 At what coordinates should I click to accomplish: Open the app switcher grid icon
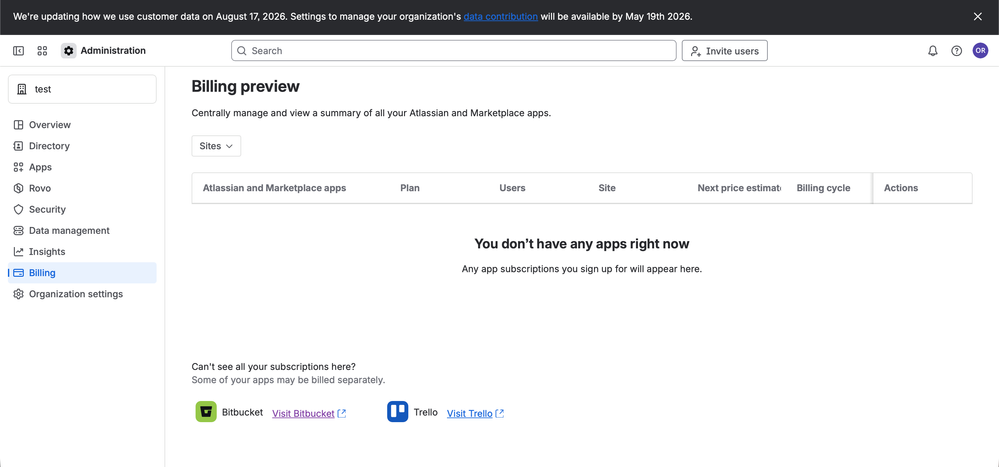43,50
